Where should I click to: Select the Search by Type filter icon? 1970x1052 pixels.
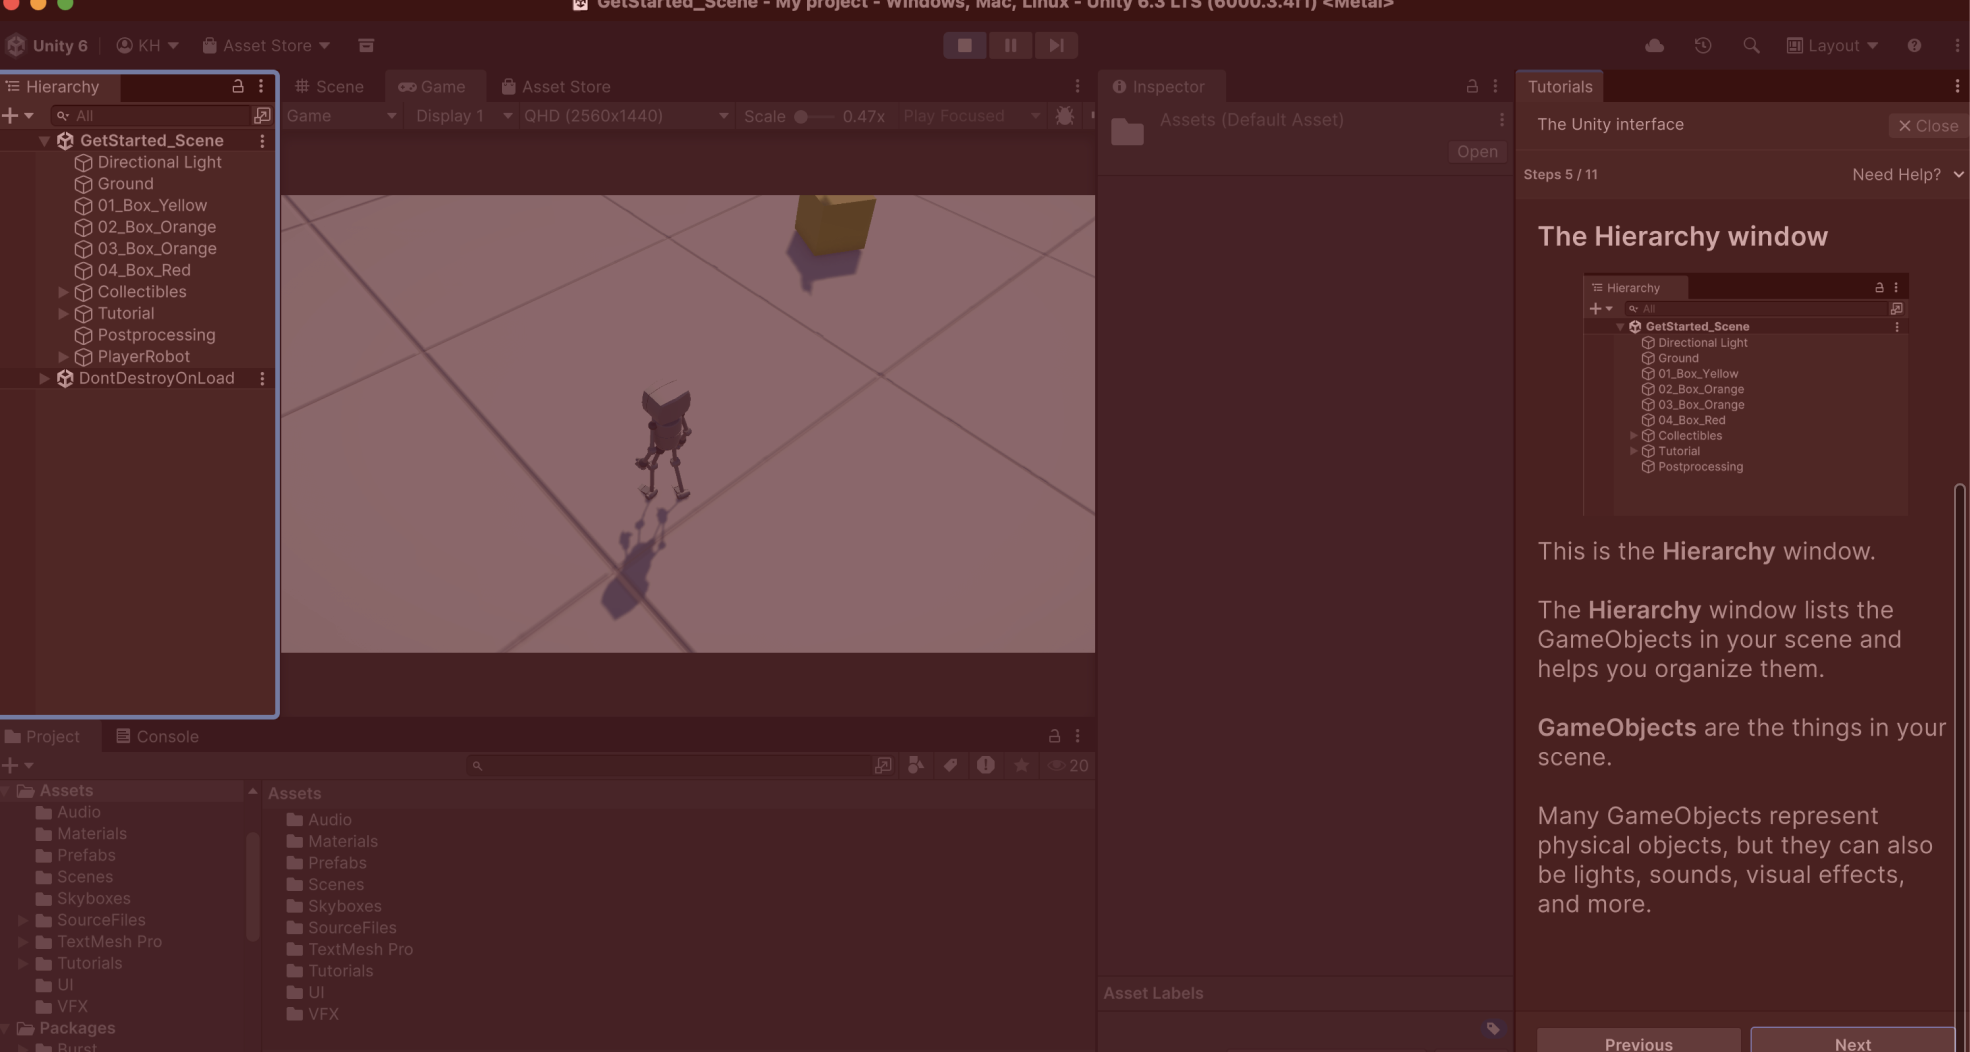pos(916,765)
